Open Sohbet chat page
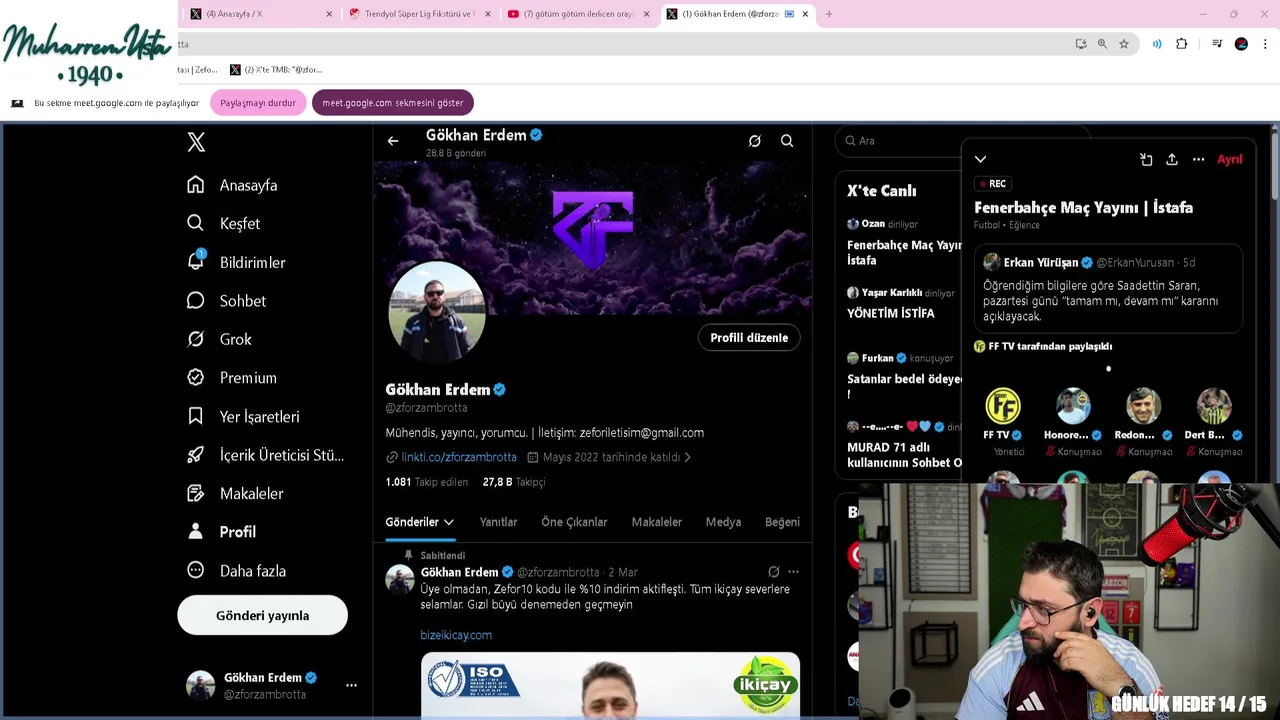 coord(226,301)
